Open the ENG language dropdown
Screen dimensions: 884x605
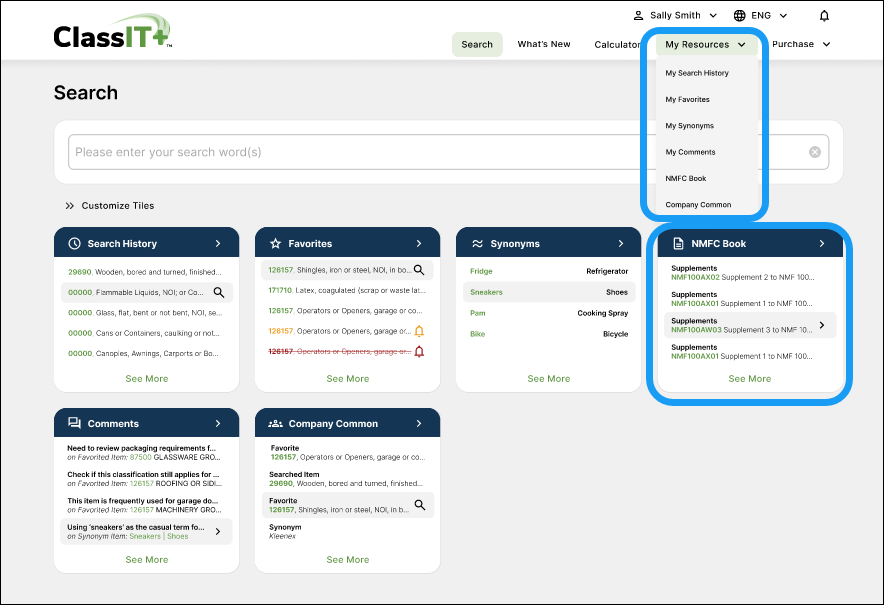[x=783, y=16]
